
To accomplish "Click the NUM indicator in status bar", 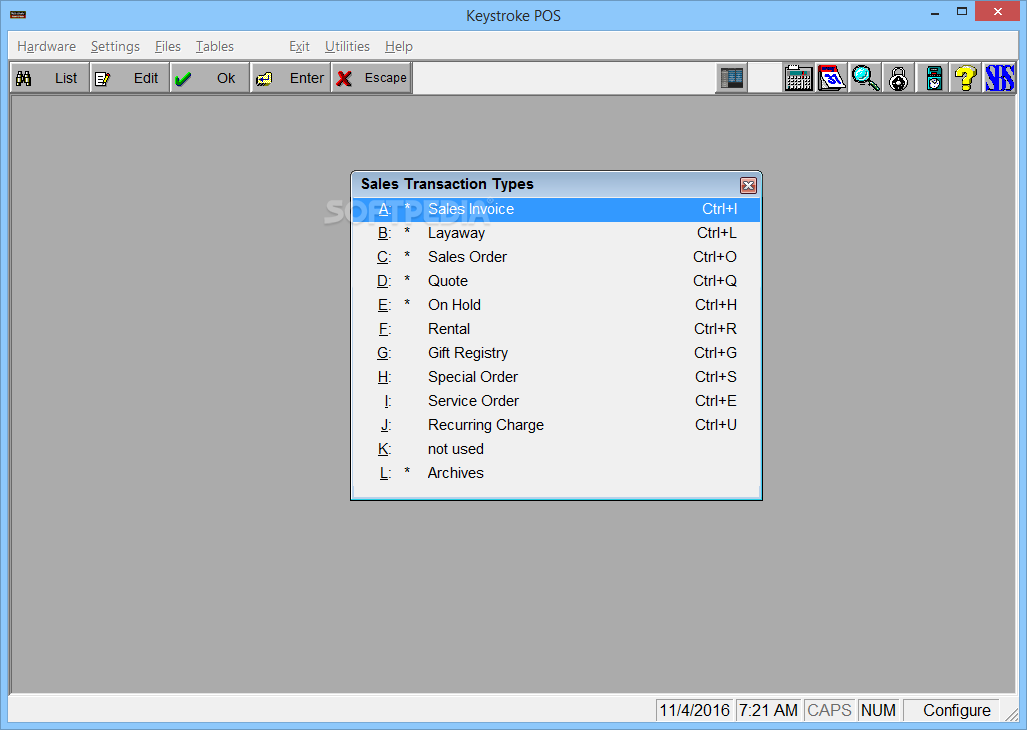I will tap(878, 710).
